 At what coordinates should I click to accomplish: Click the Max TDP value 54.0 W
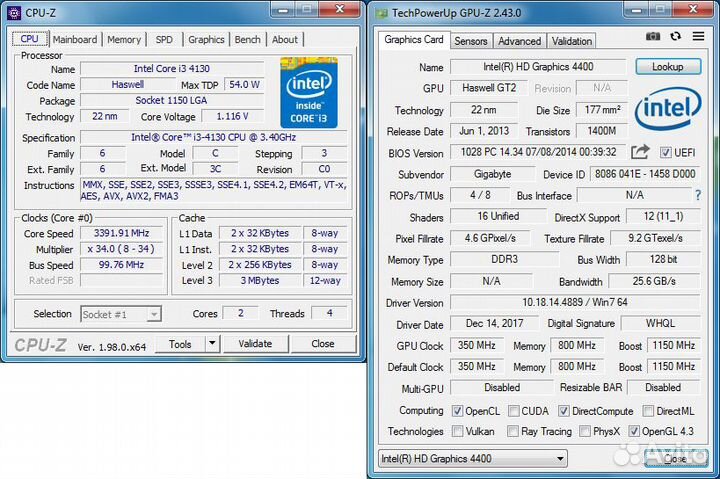tap(244, 85)
